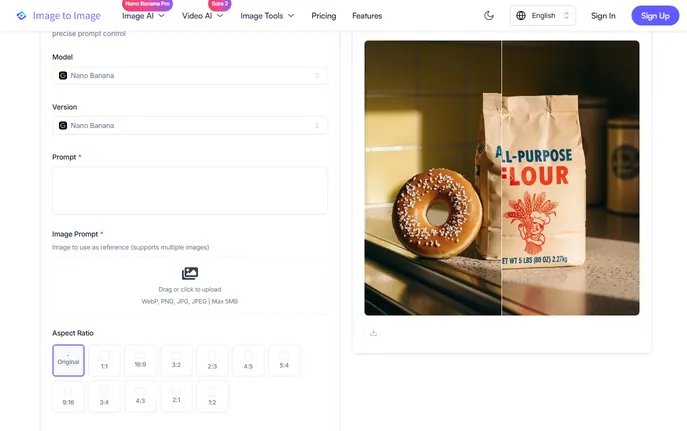This screenshot has width=687, height=431.
Task: Click the Image to Image logo icon
Action: (x=21, y=16)
